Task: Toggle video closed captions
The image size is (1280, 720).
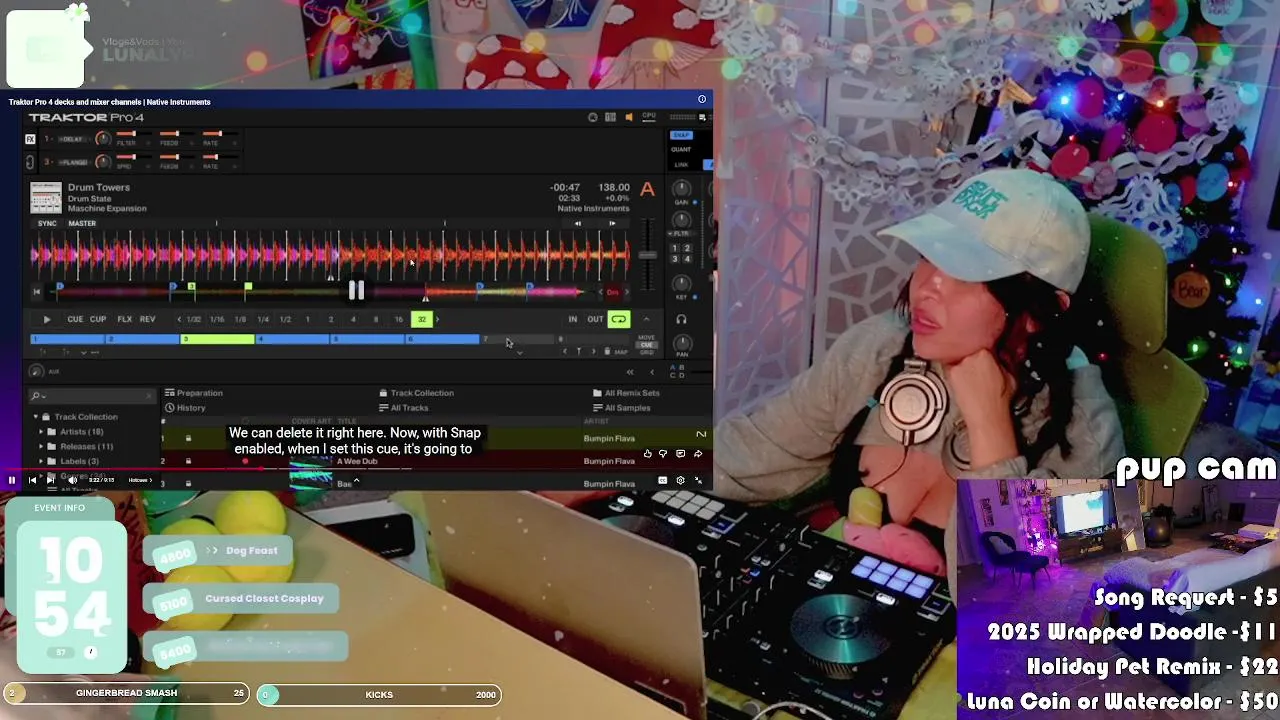Action: pyautogui.click(x=662, y=480)
